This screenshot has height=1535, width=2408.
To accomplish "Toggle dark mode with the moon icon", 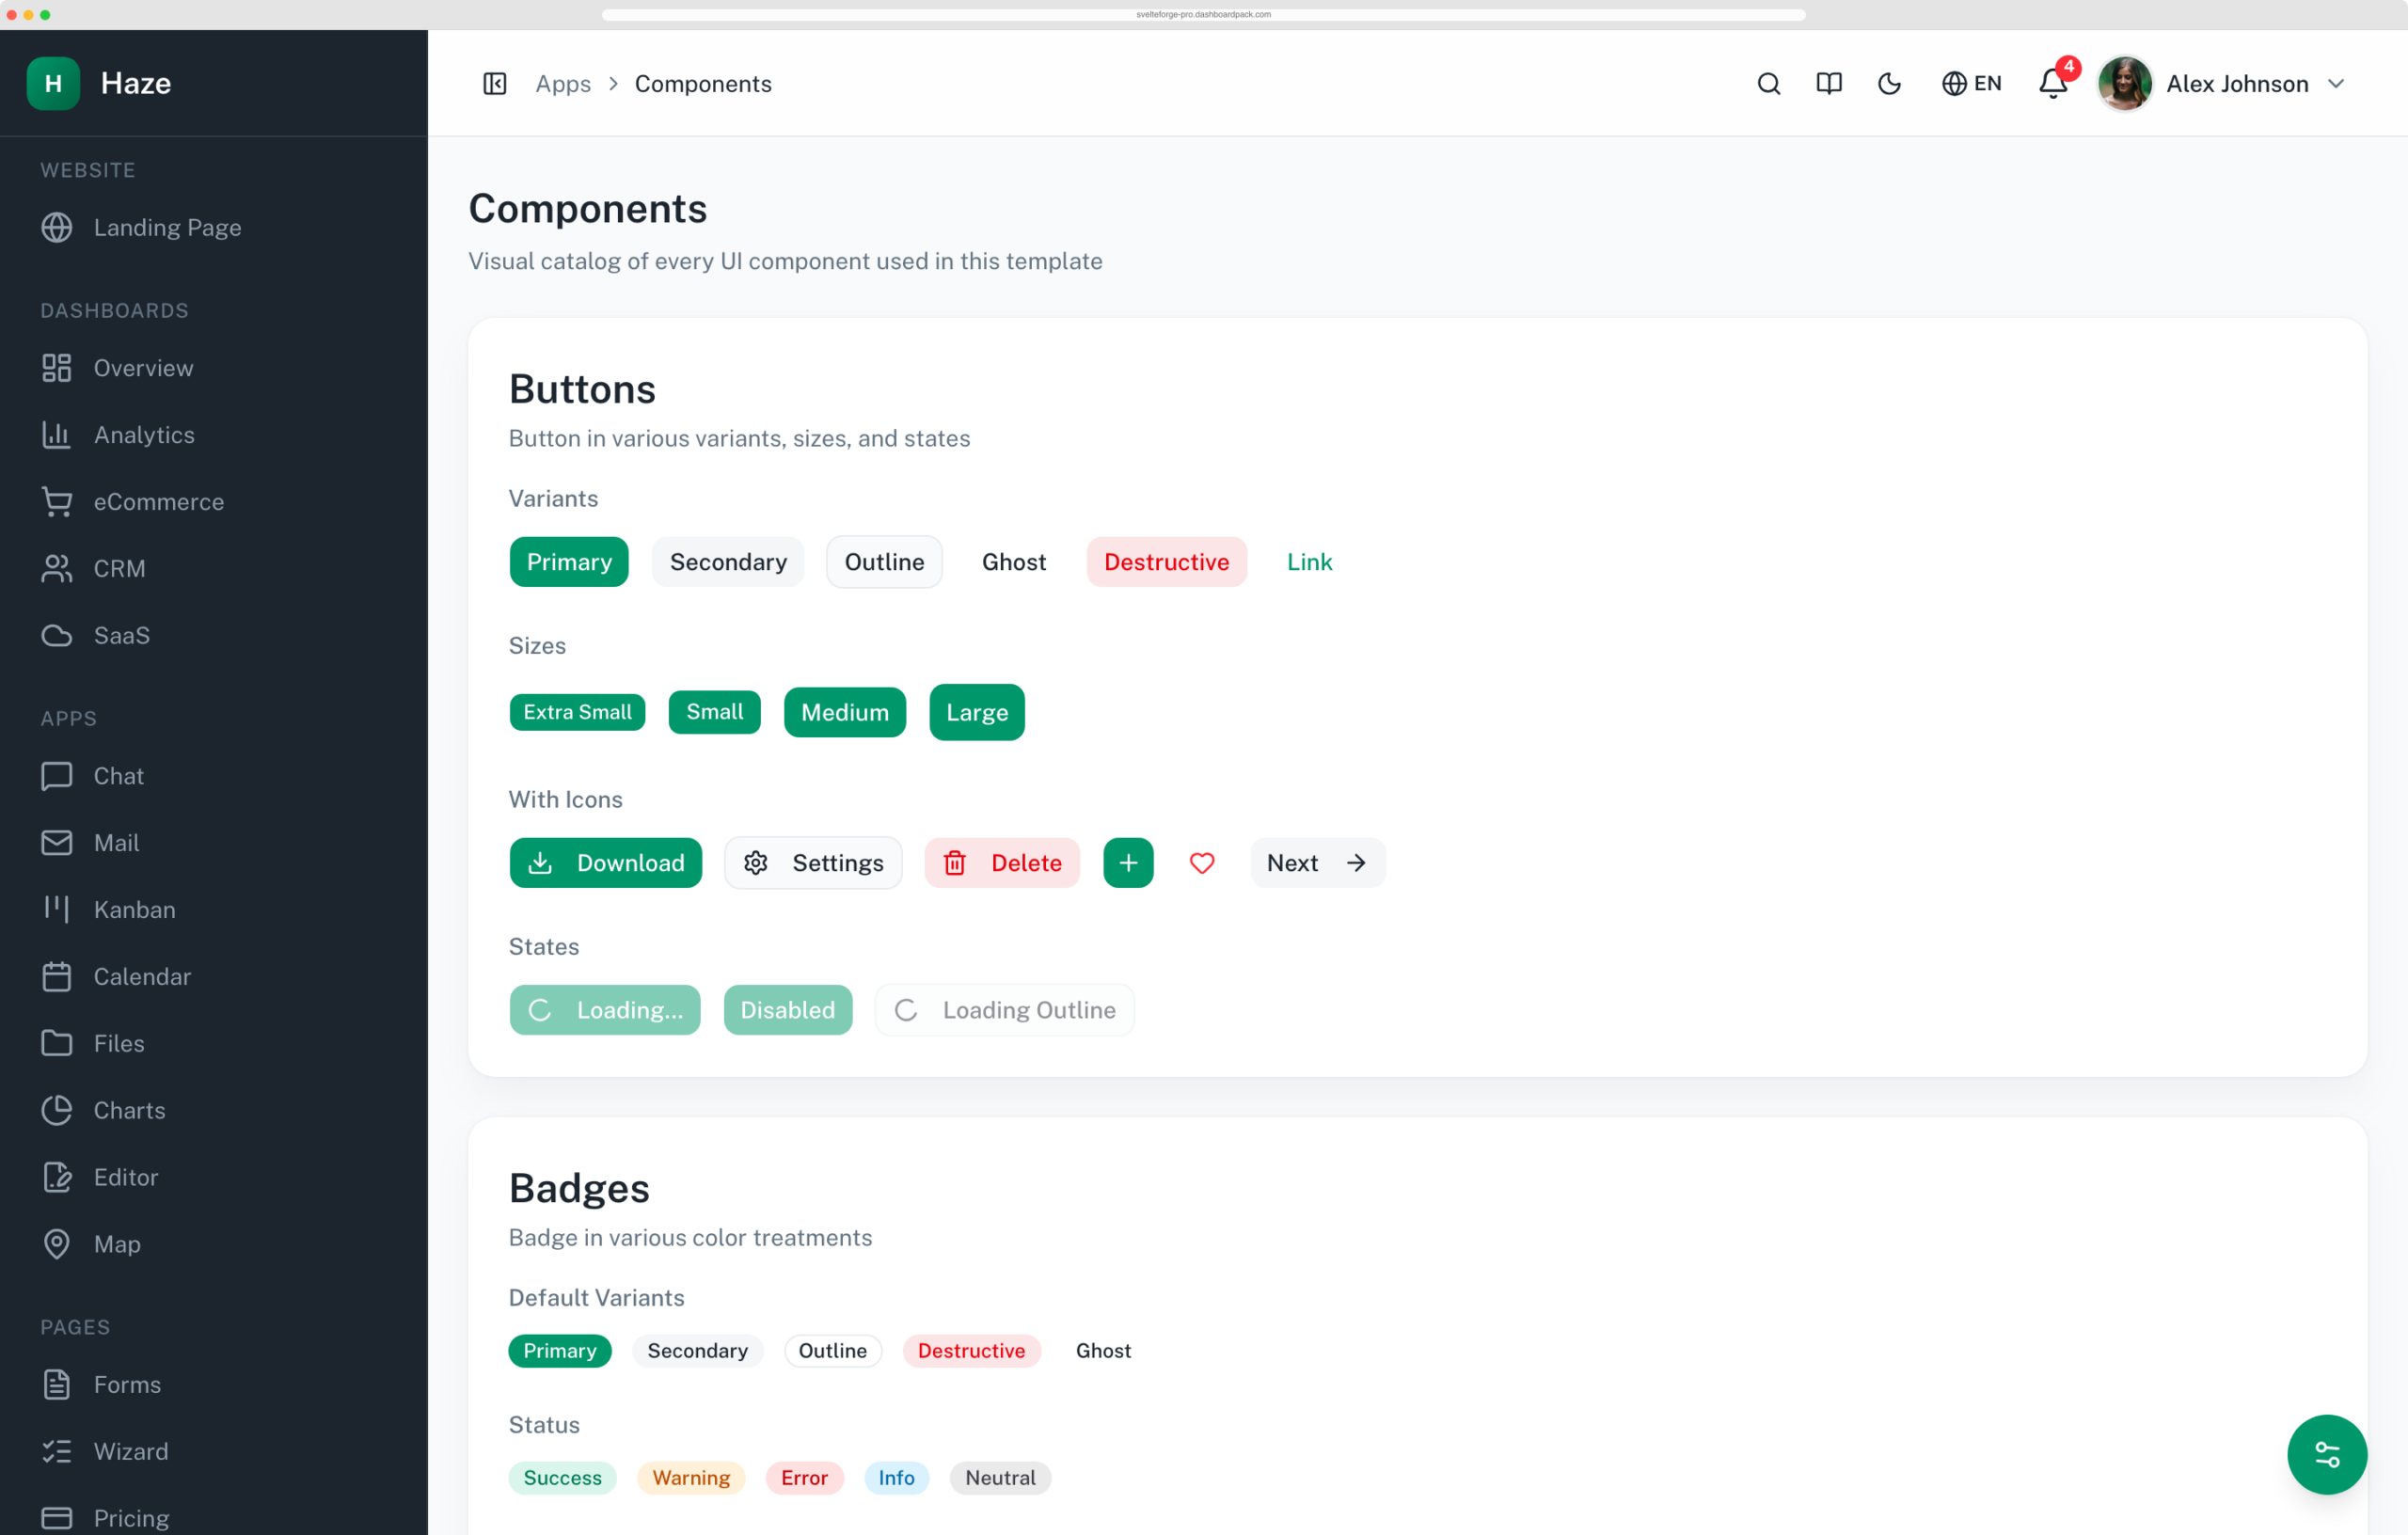I will [1889, 84].
